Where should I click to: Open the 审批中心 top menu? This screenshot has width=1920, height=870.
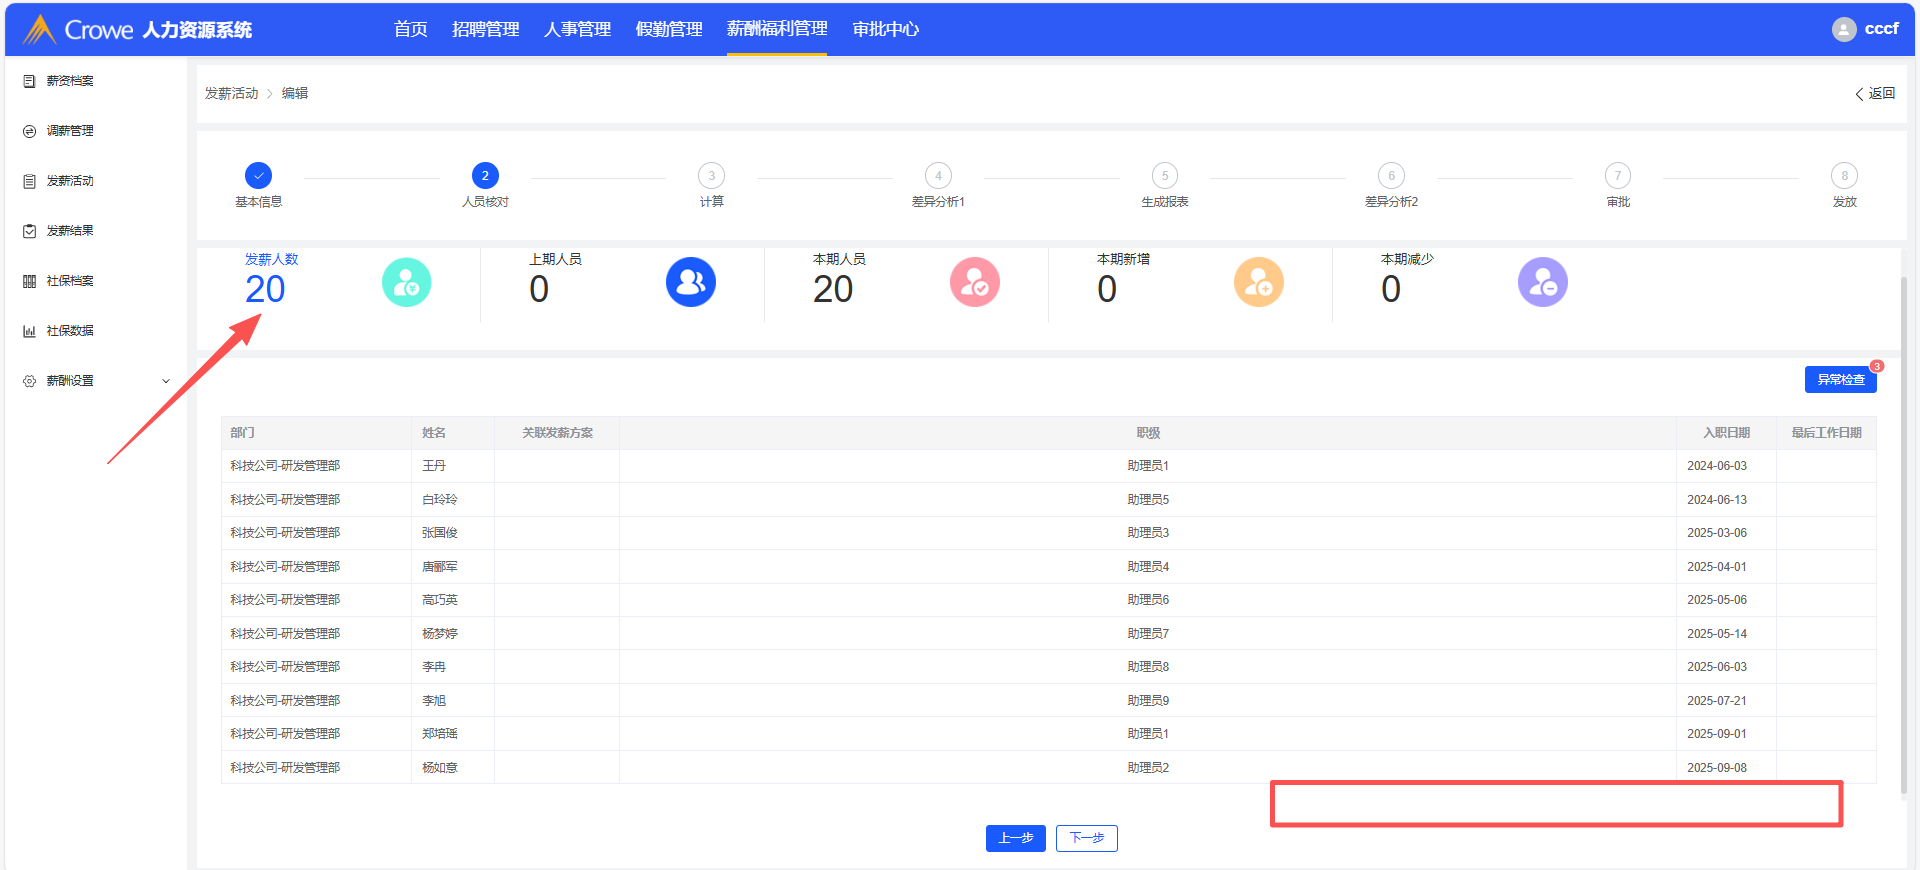(x=885, y=30)
